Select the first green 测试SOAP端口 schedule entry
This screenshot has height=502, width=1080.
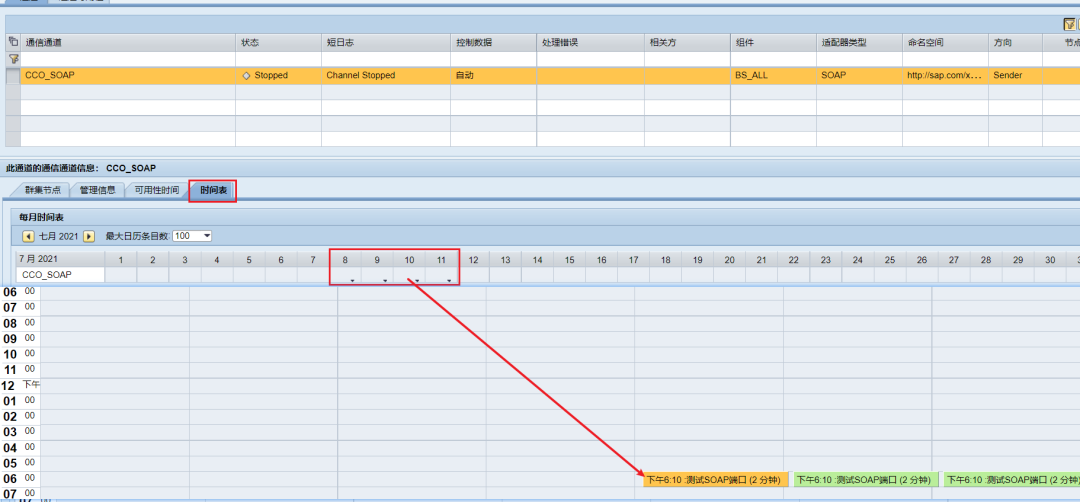(x=864, y=480)
